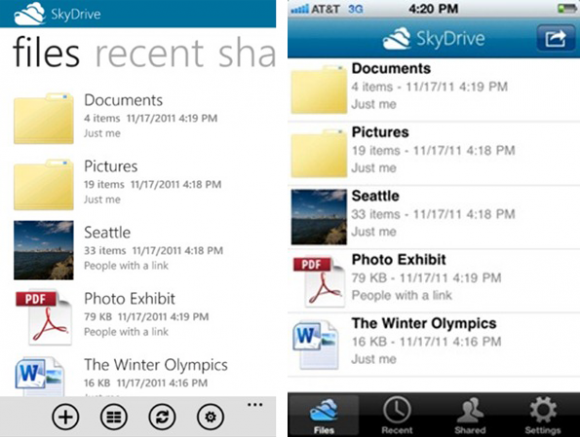Viewport: 580px width, 437px height.
Task: Tap the add (plus) icon in Windows Phone bar
Action: 65,417
